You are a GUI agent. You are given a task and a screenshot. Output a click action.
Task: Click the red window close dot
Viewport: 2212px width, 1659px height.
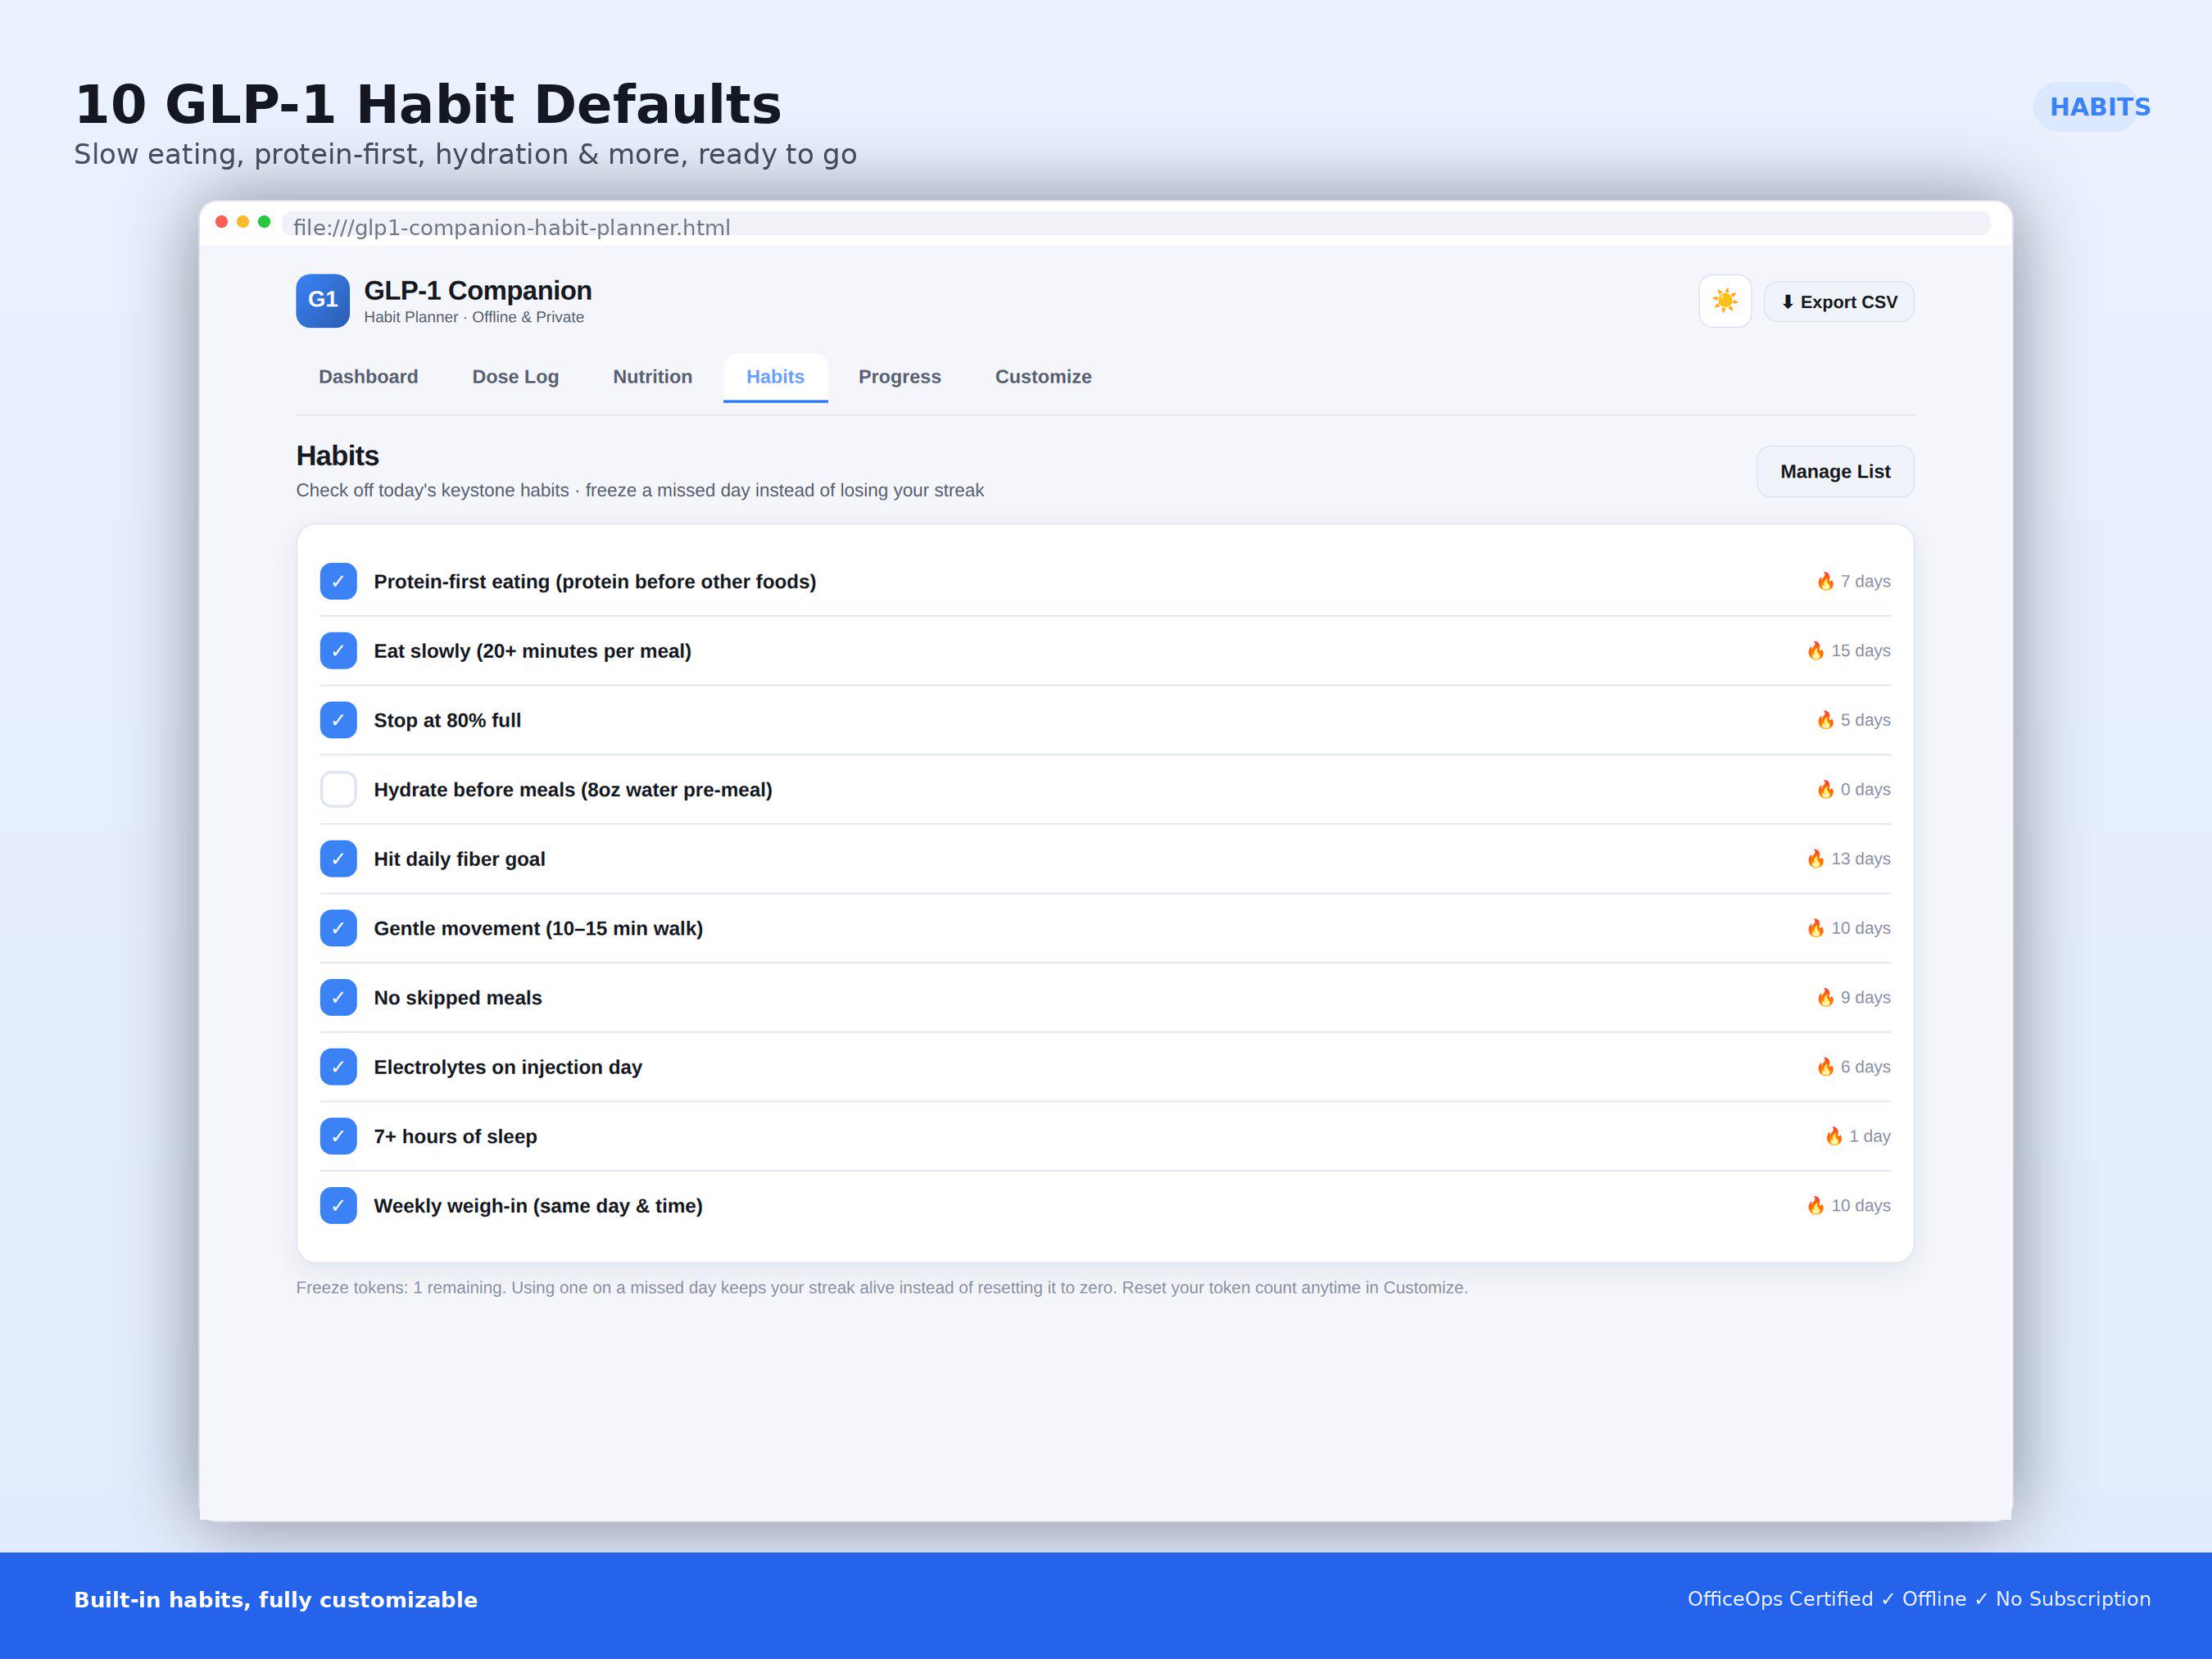point(222,222)
